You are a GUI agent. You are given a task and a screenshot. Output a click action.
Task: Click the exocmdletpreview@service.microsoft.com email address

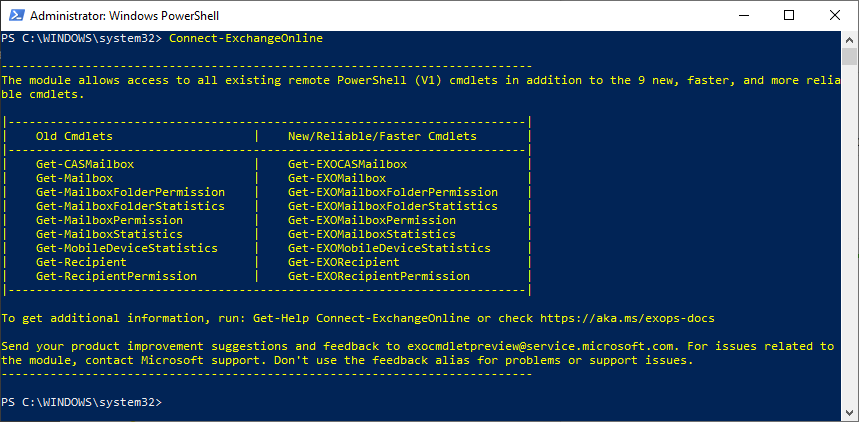543,346
